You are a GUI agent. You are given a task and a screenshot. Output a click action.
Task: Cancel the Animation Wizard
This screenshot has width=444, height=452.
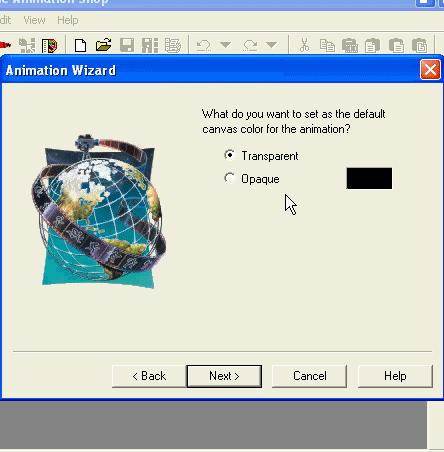310,376
